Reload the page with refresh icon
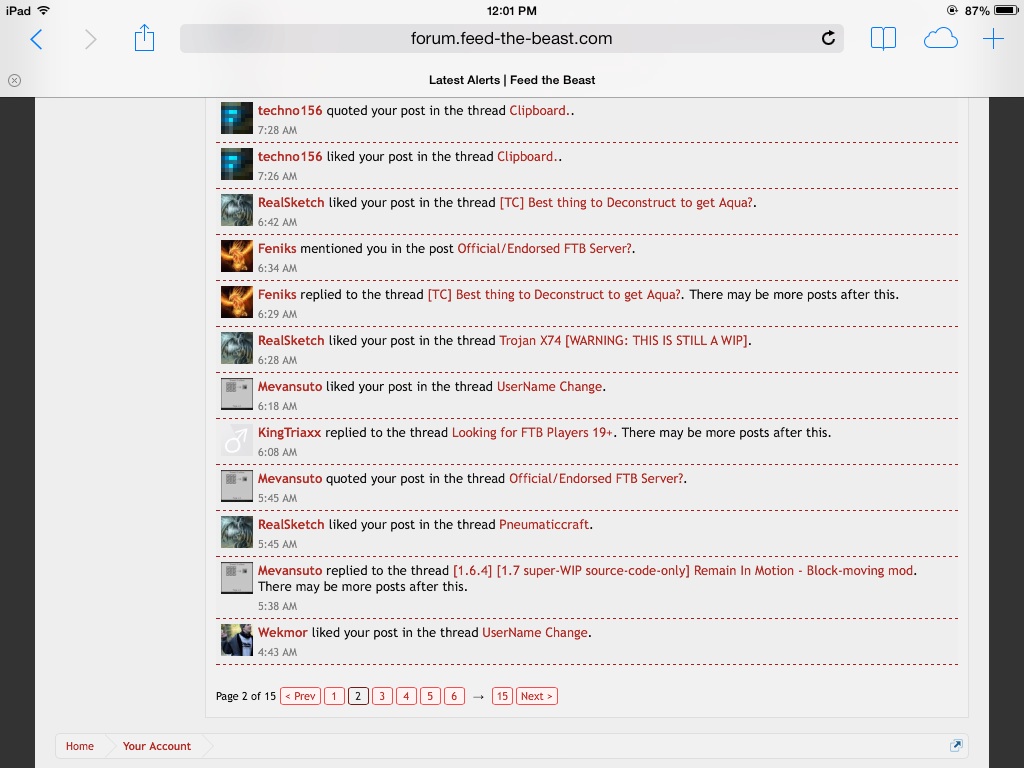 pyautogui.click(x=828, y=39)
